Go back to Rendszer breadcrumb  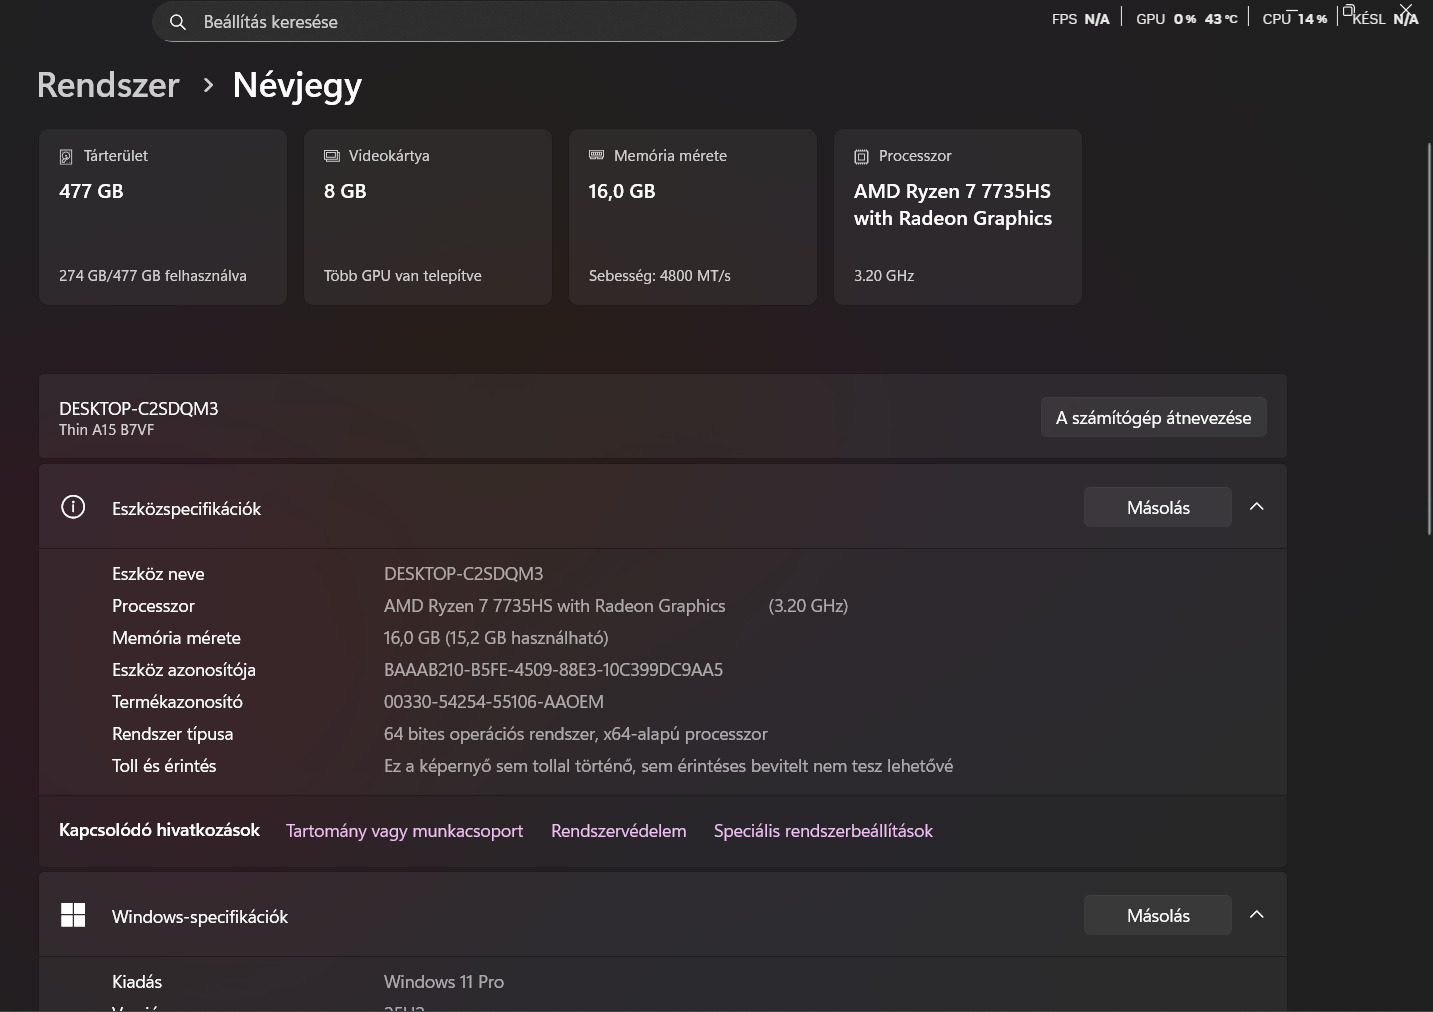[x=108, y=85]
